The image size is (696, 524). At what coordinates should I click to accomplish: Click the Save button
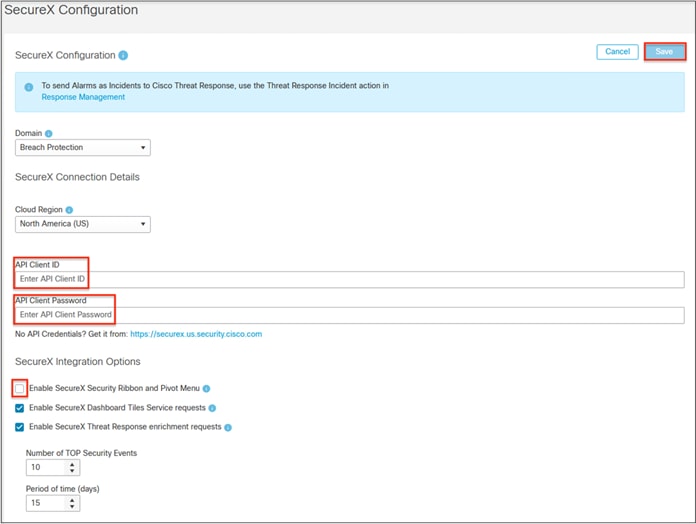(x=664, y=51)
